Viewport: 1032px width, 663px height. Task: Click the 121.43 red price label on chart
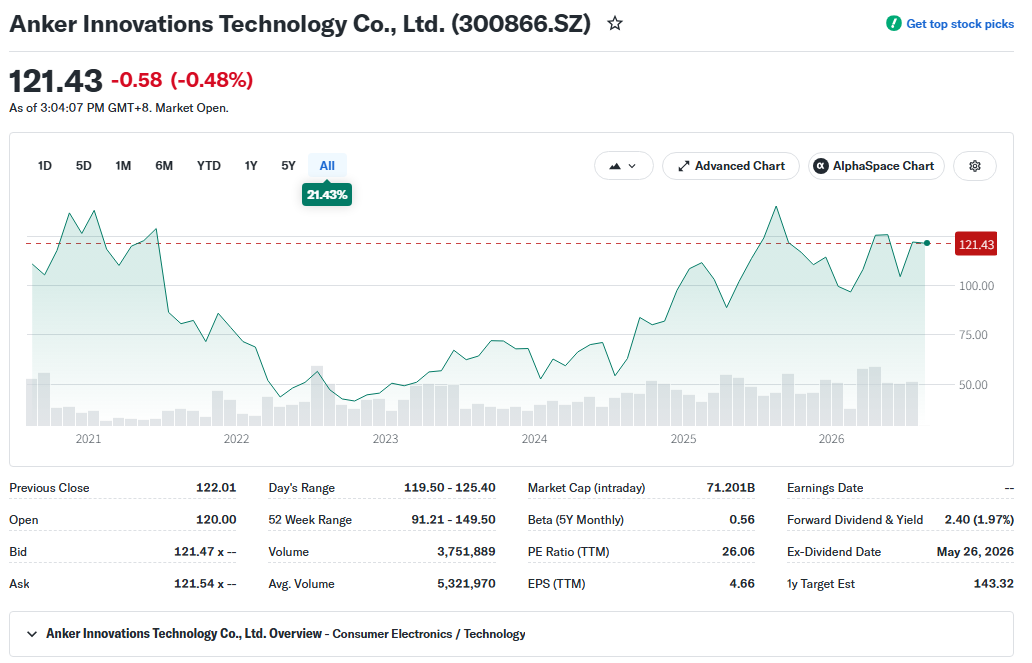click(976, 244)
